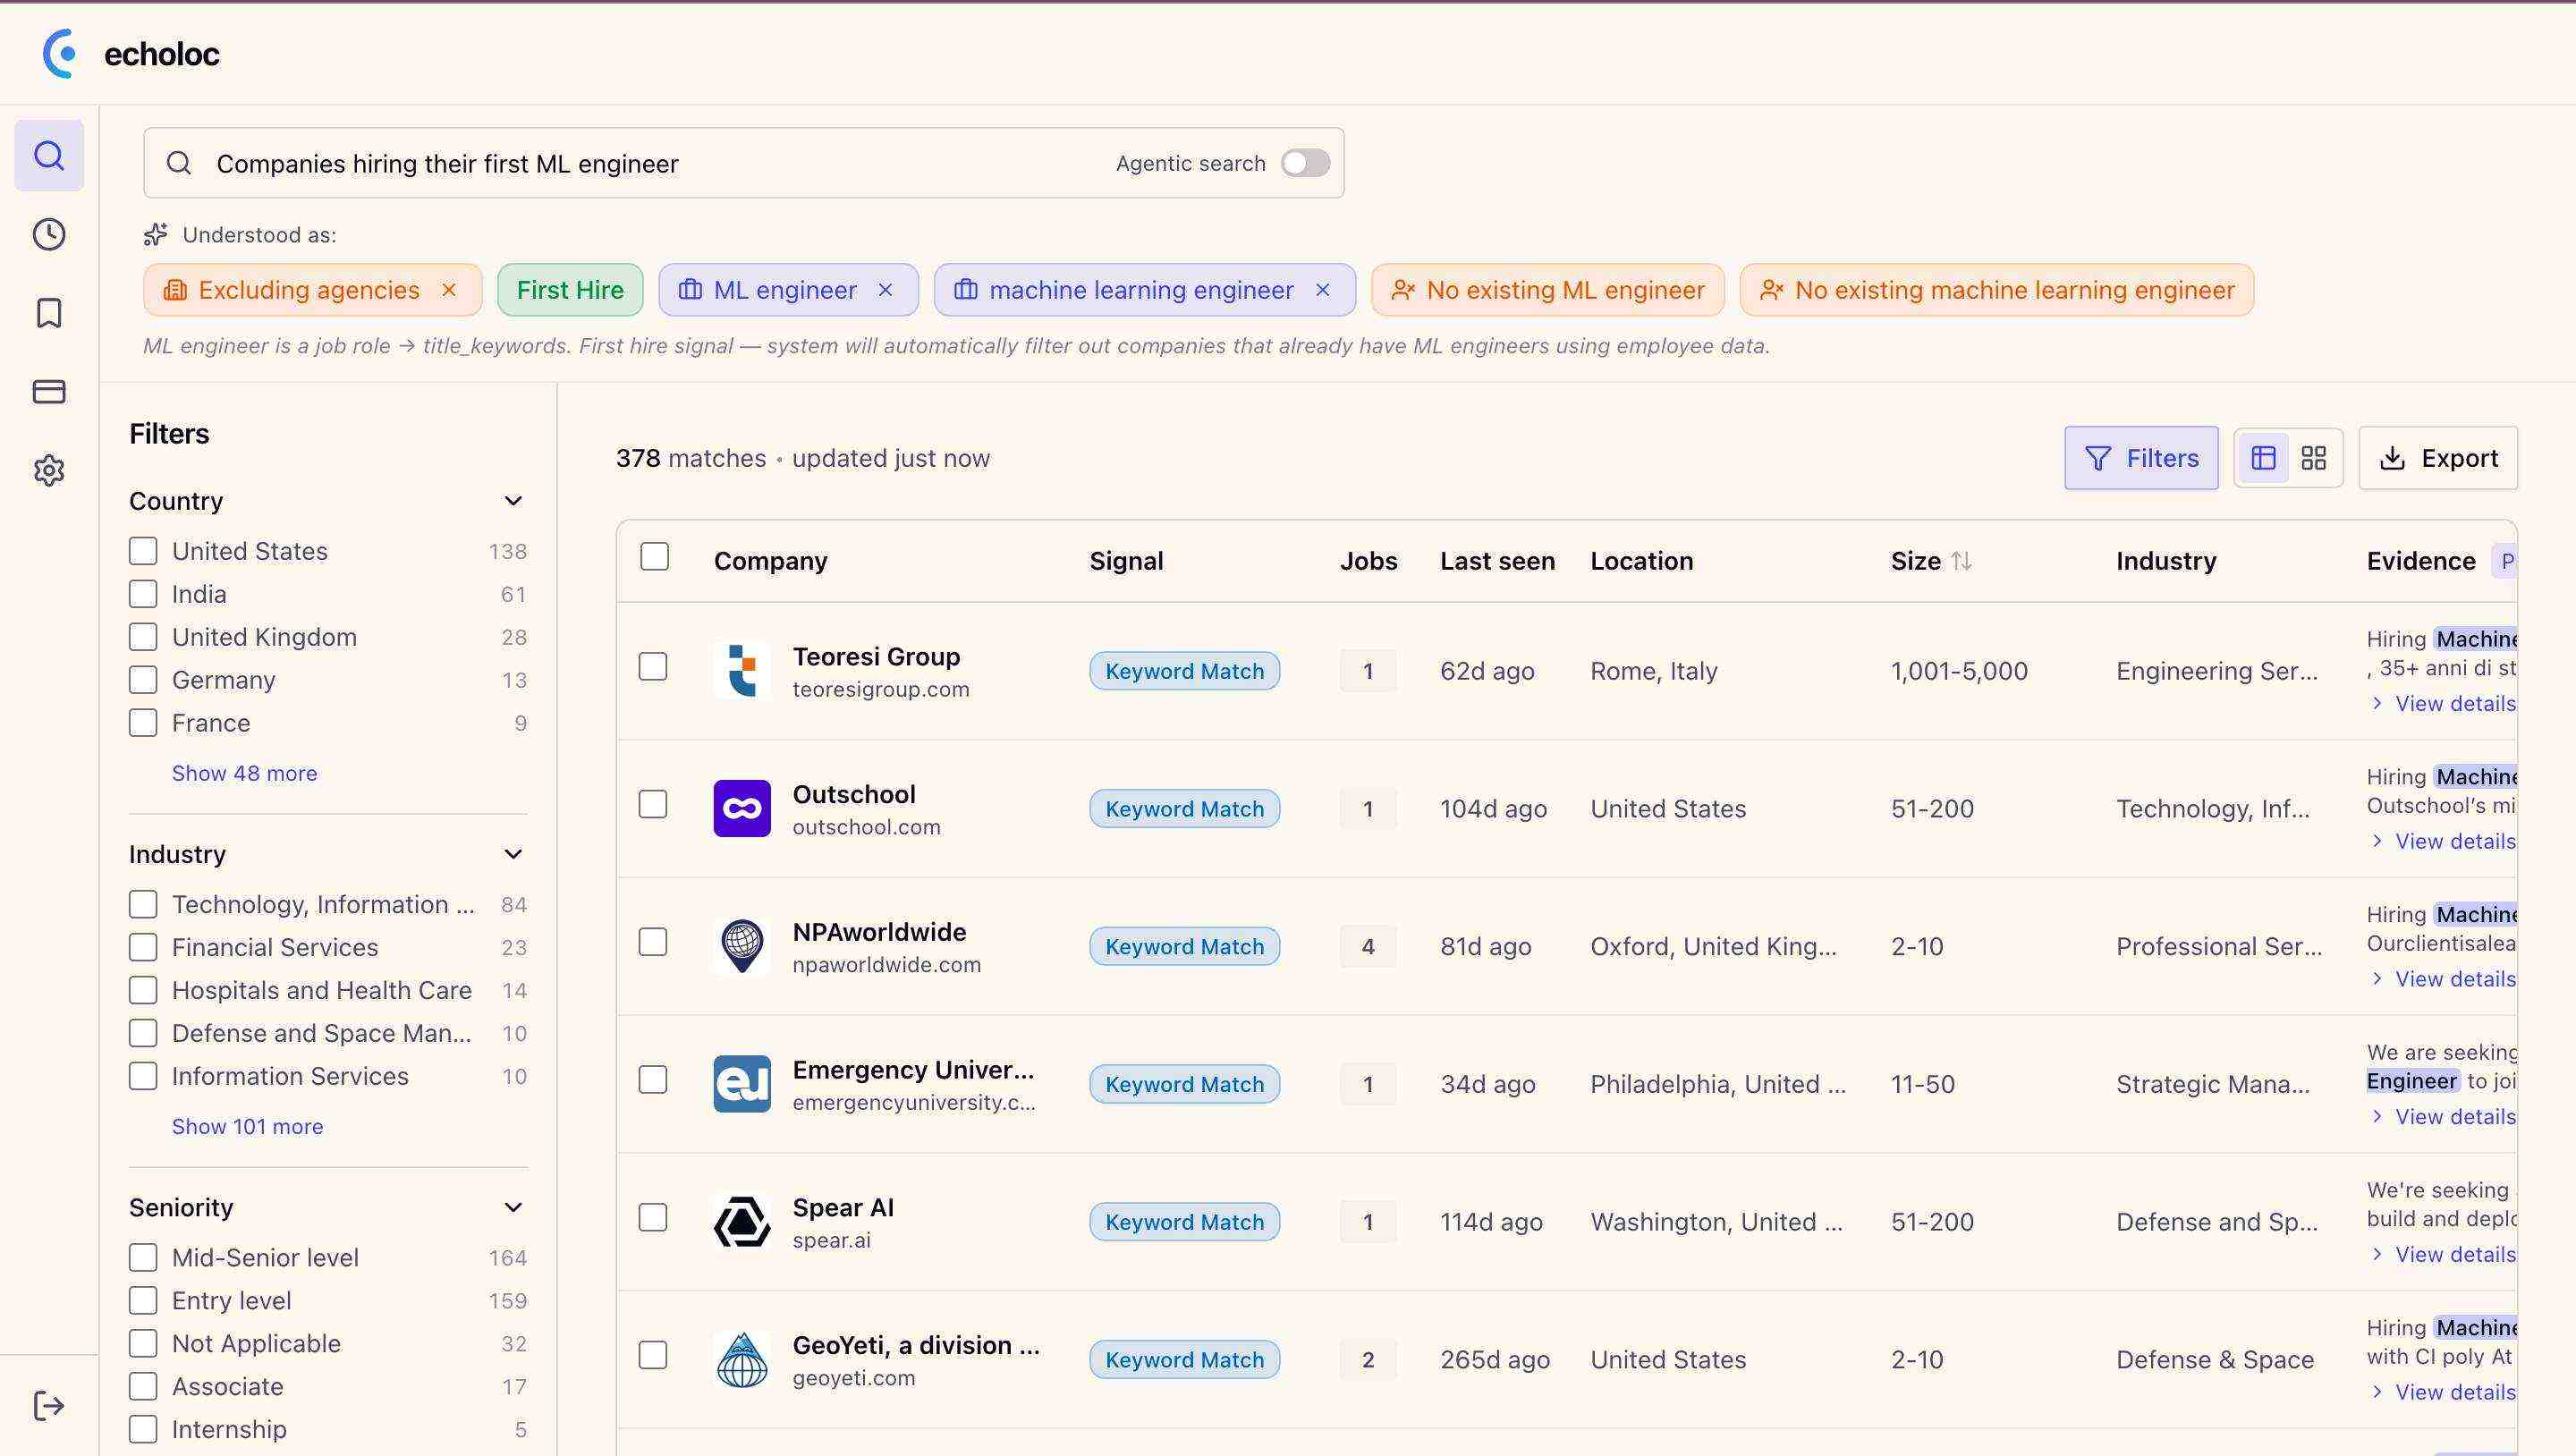2576x1456 pixels.
Task: Select the table view icon
Action: click(x=2264, y=457)
